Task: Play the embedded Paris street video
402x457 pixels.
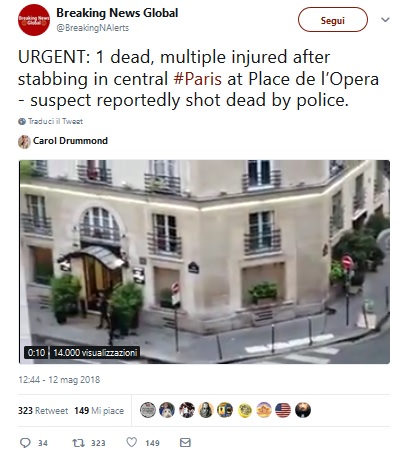Action: 204,262
